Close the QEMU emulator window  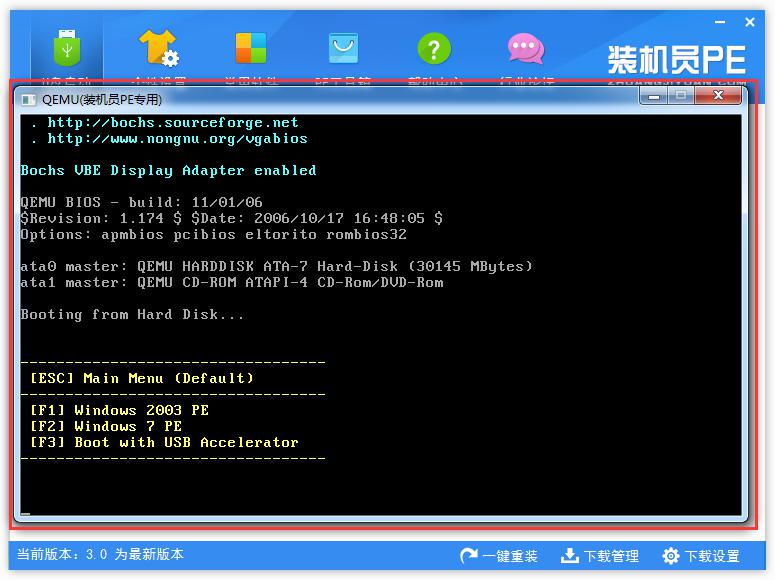pos(719,96)
